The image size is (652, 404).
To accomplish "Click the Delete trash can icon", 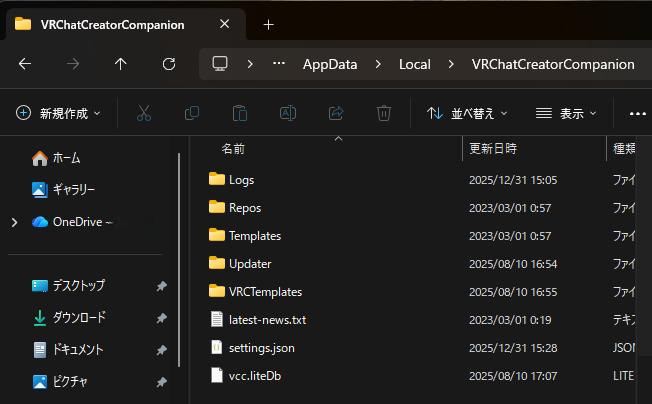I will coord(384,114).
